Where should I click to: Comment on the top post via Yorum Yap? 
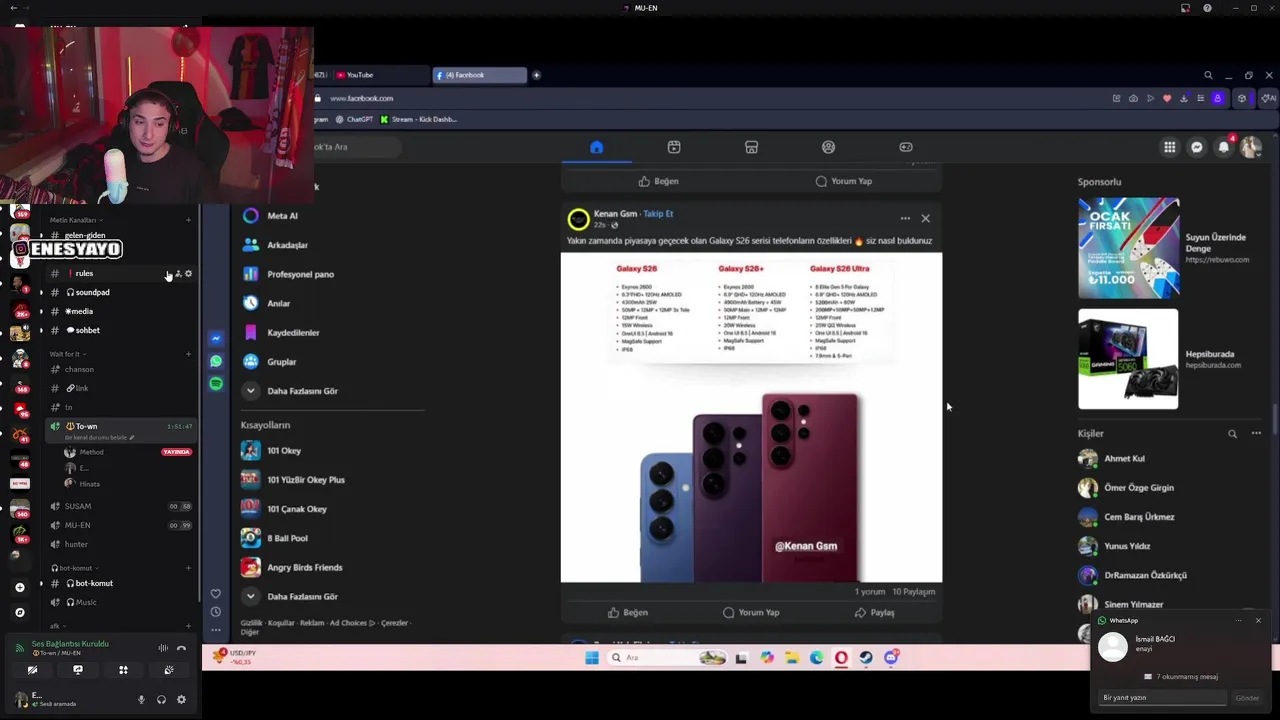tap(843, 181)
